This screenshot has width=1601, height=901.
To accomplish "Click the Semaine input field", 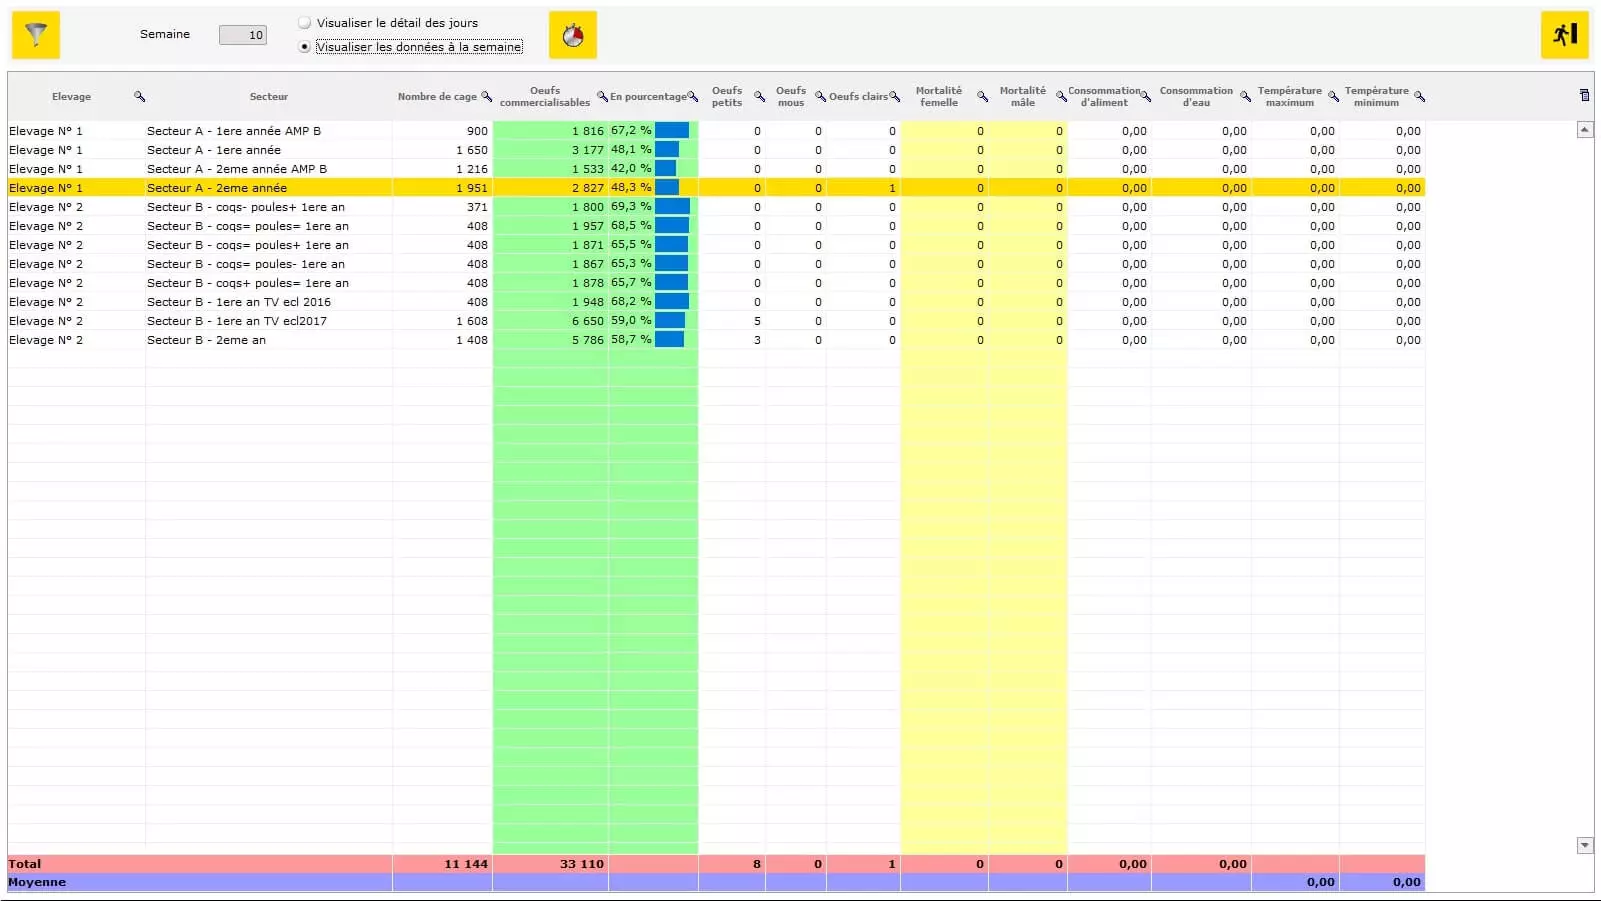I will coord(243,35).
